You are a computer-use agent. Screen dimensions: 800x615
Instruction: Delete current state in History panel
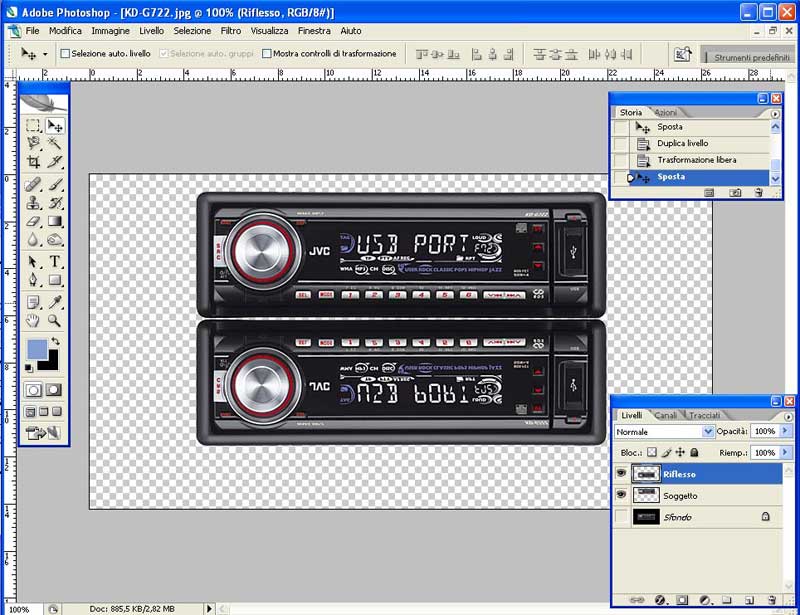[x=758, y=192]
